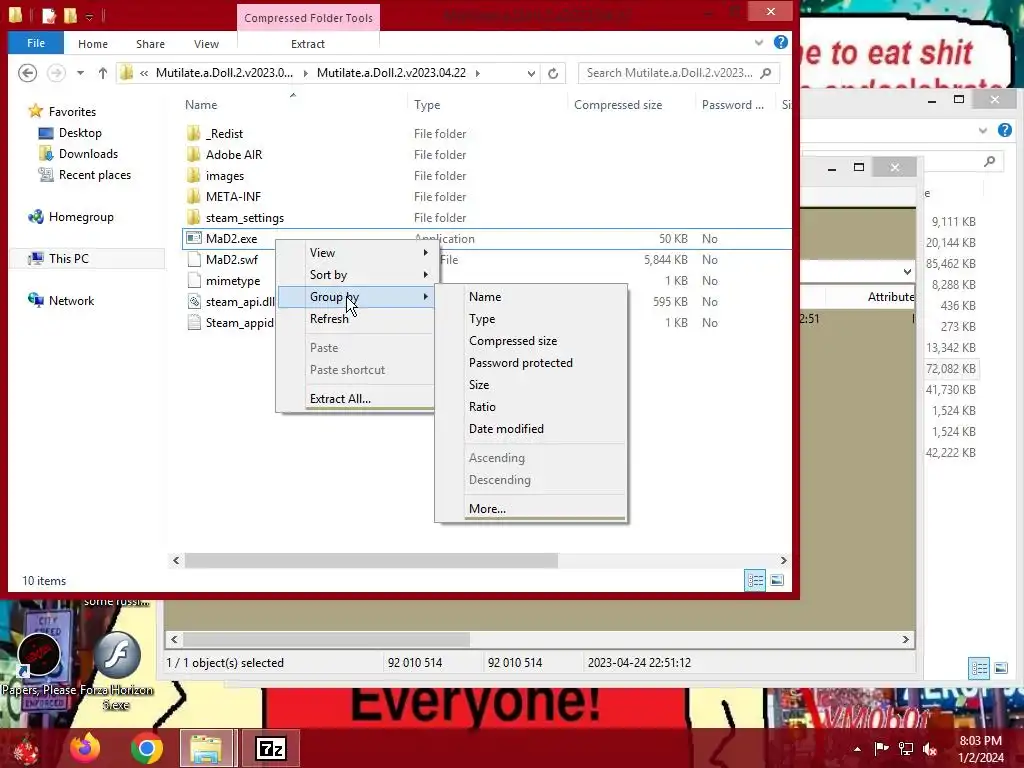The height and width of the screenshot is (768, 1024).
Task: Open 7-Zip from the taskbar
Action: coord(271,748)
